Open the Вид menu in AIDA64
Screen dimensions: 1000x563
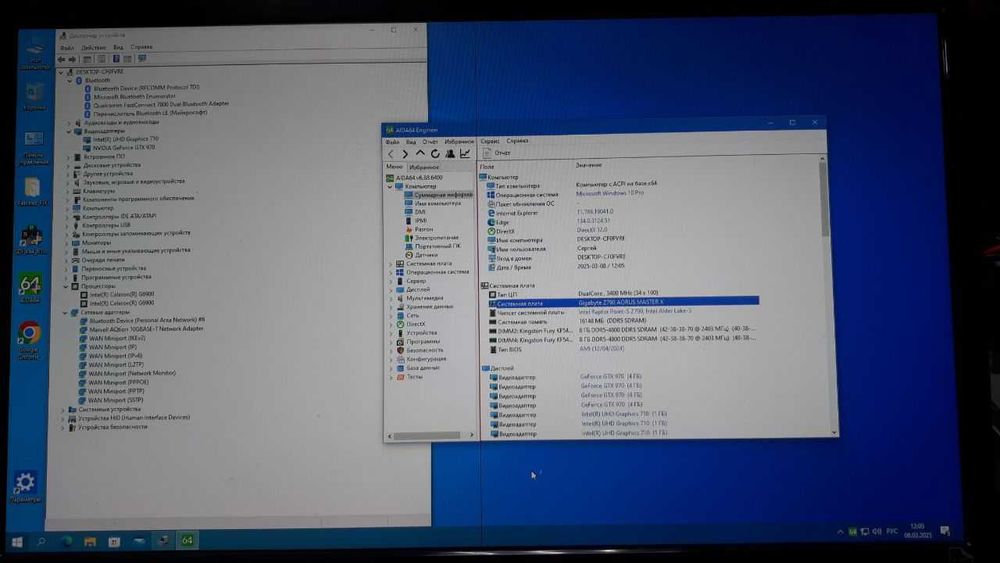[x=411, y=142]
